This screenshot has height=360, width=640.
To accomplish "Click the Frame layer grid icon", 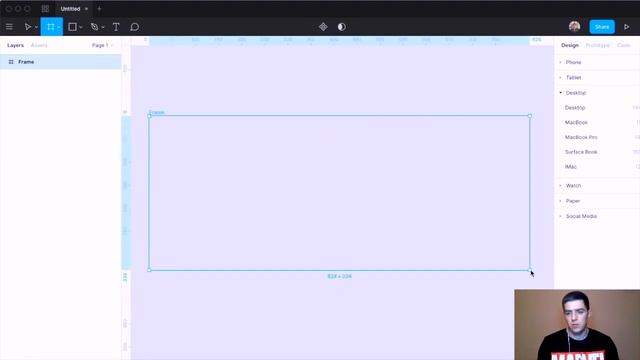I will tap(11, 62).
